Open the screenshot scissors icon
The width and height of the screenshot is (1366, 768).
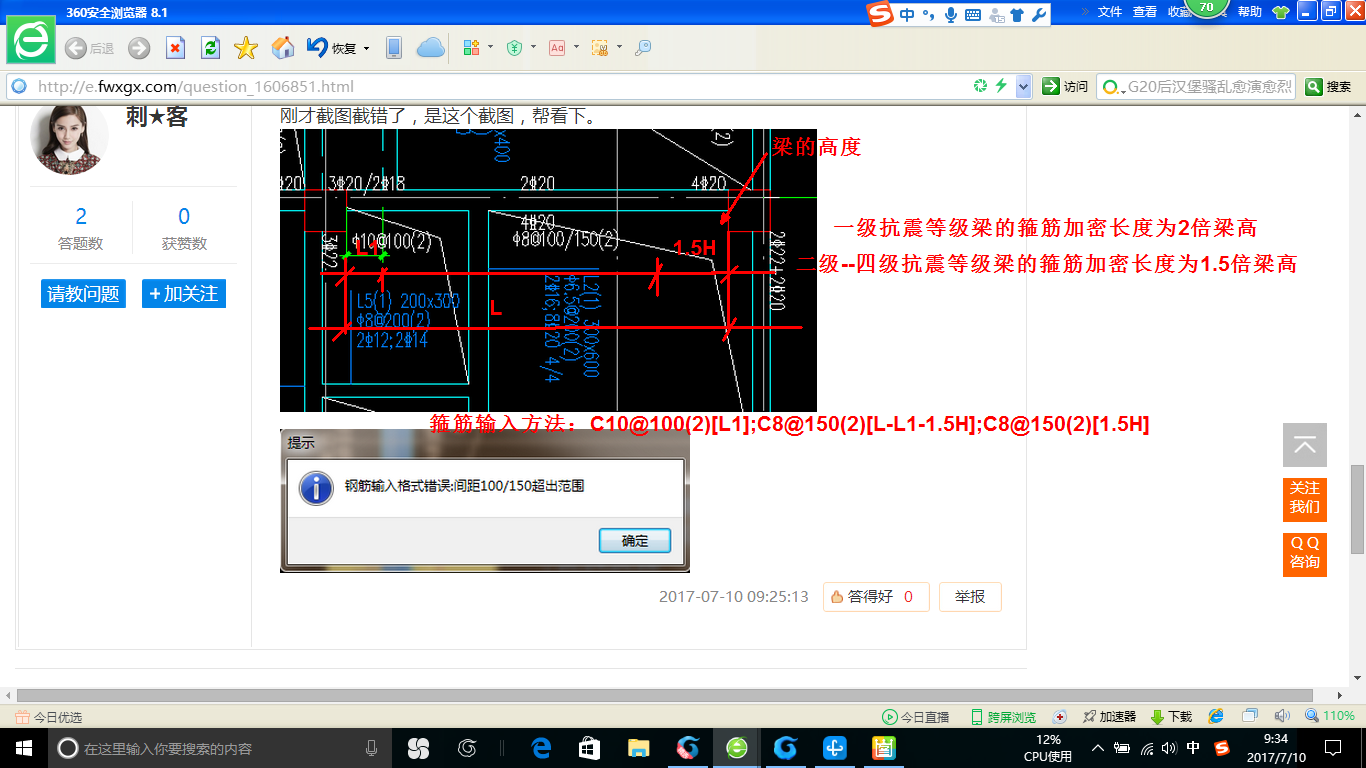[600, 48]
